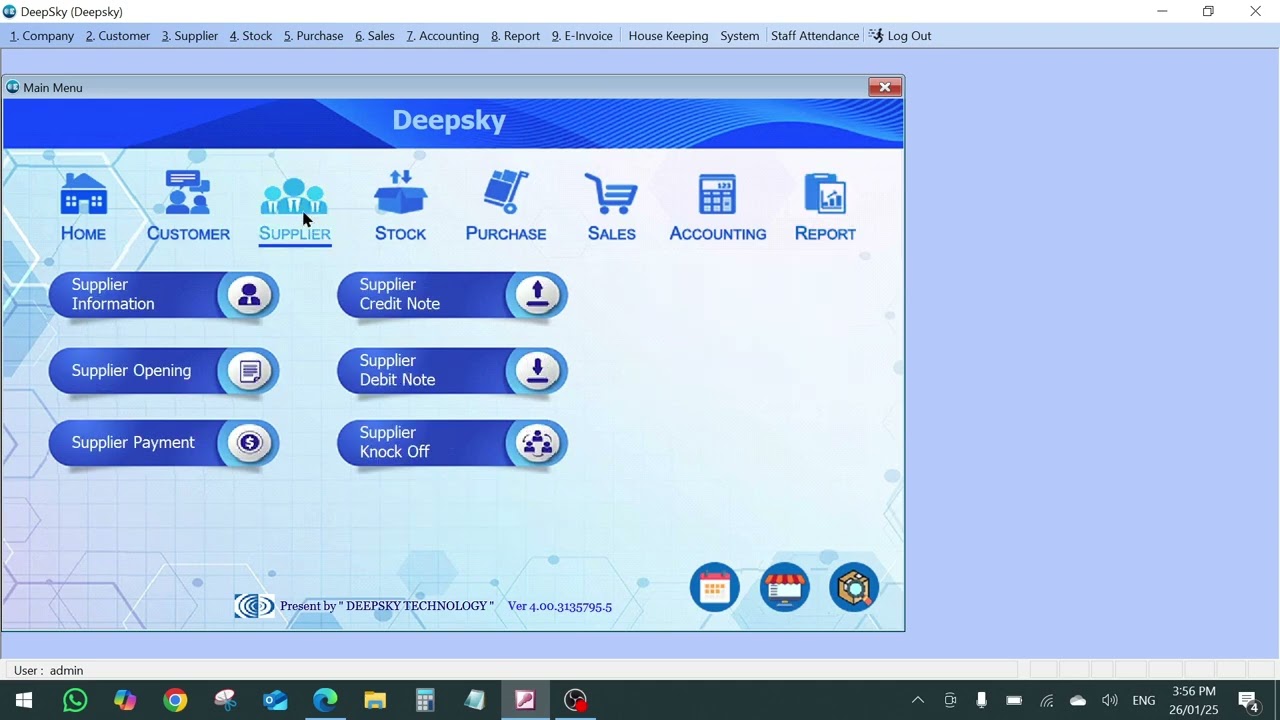Open the volume control
Image resolution: width=1280 pixels, height=720 pixels.
1110,700
